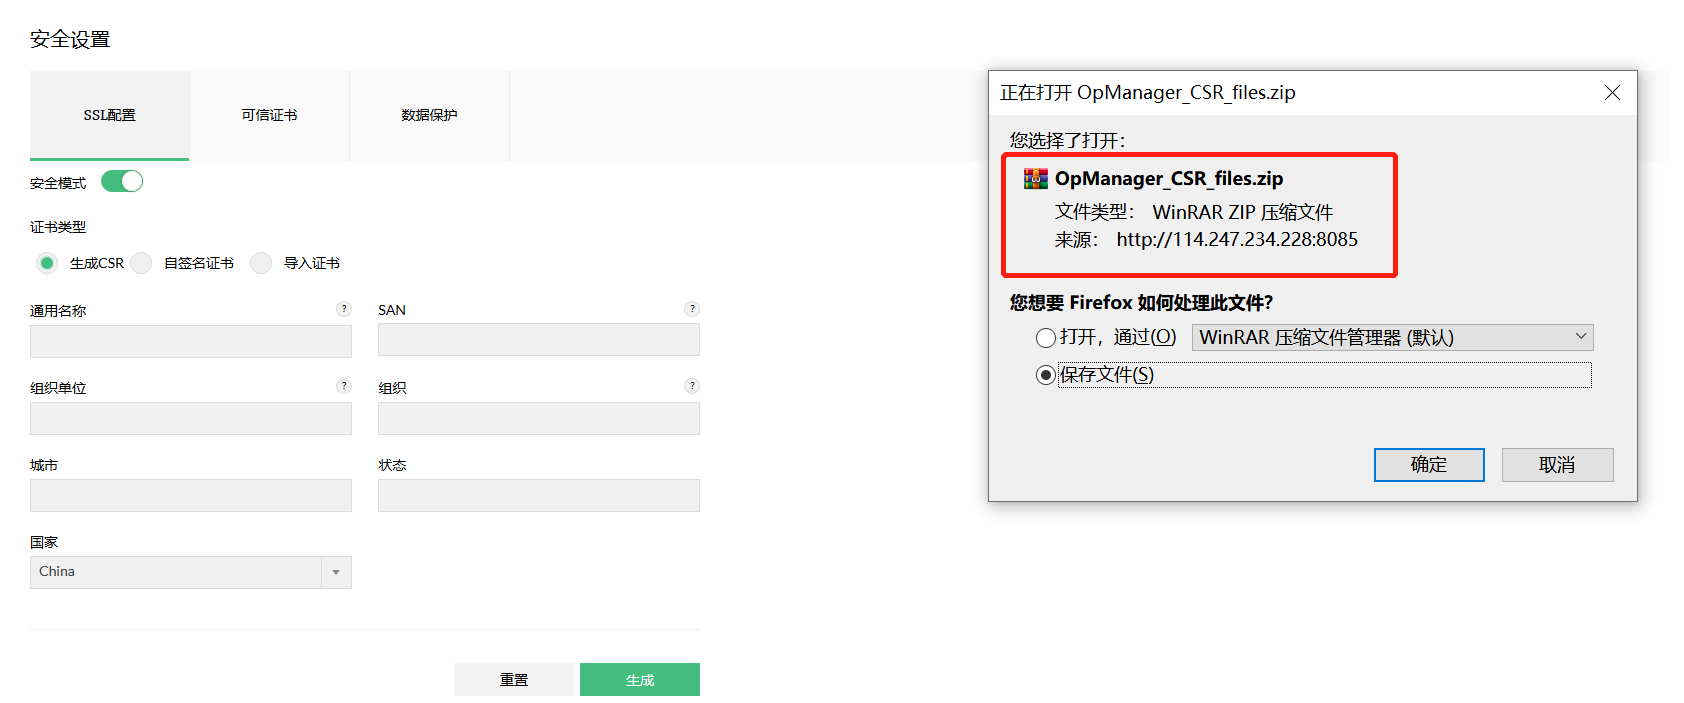Click the file name OpManager_CSR_files.zip text
This screenshot has height=703, width=1684.
click(x=1169, y=179)
